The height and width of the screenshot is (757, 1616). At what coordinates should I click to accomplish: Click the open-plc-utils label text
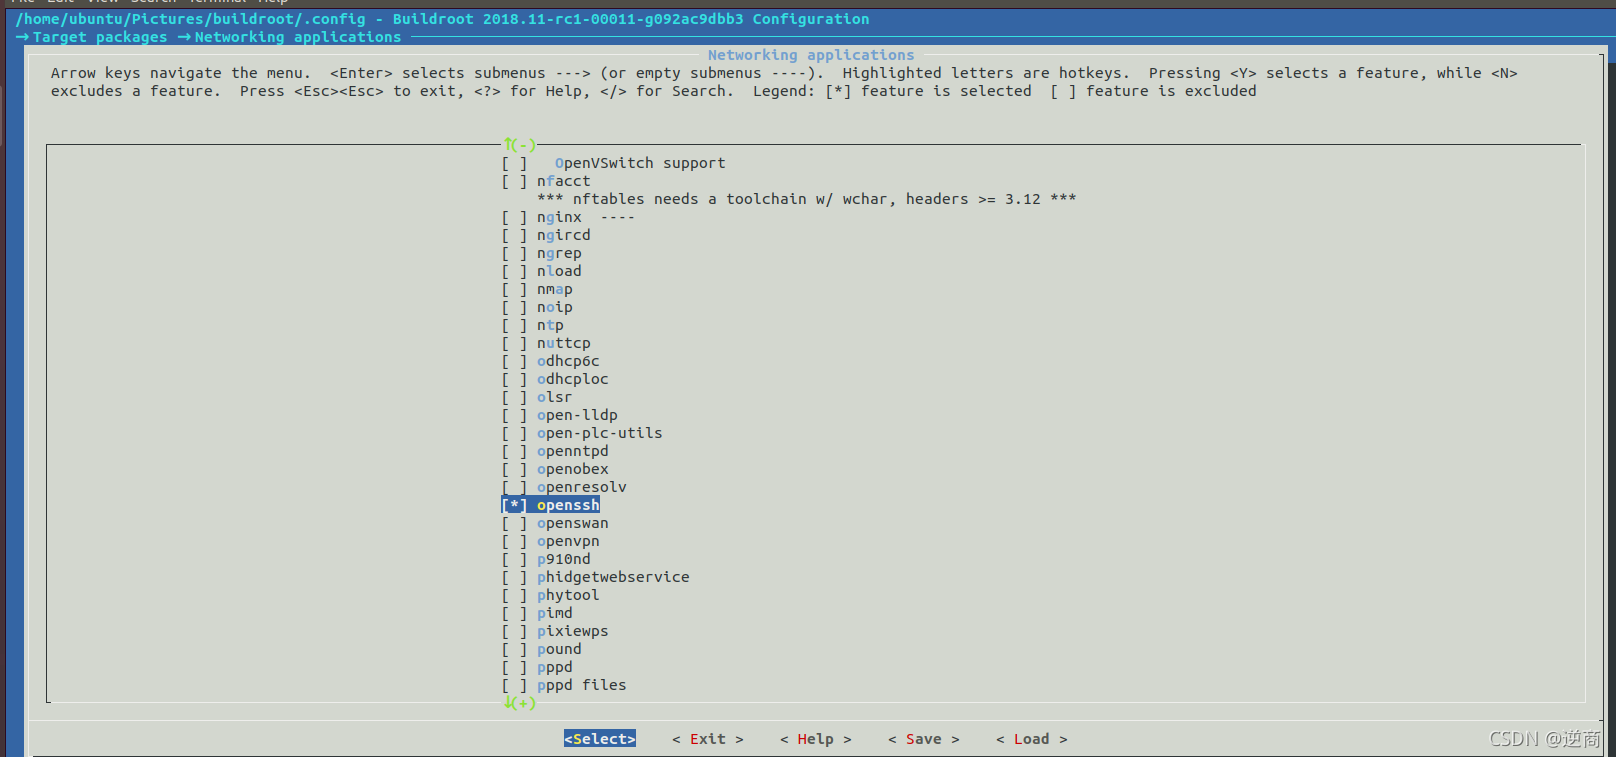pyautogui.click(x=600, y=433)
